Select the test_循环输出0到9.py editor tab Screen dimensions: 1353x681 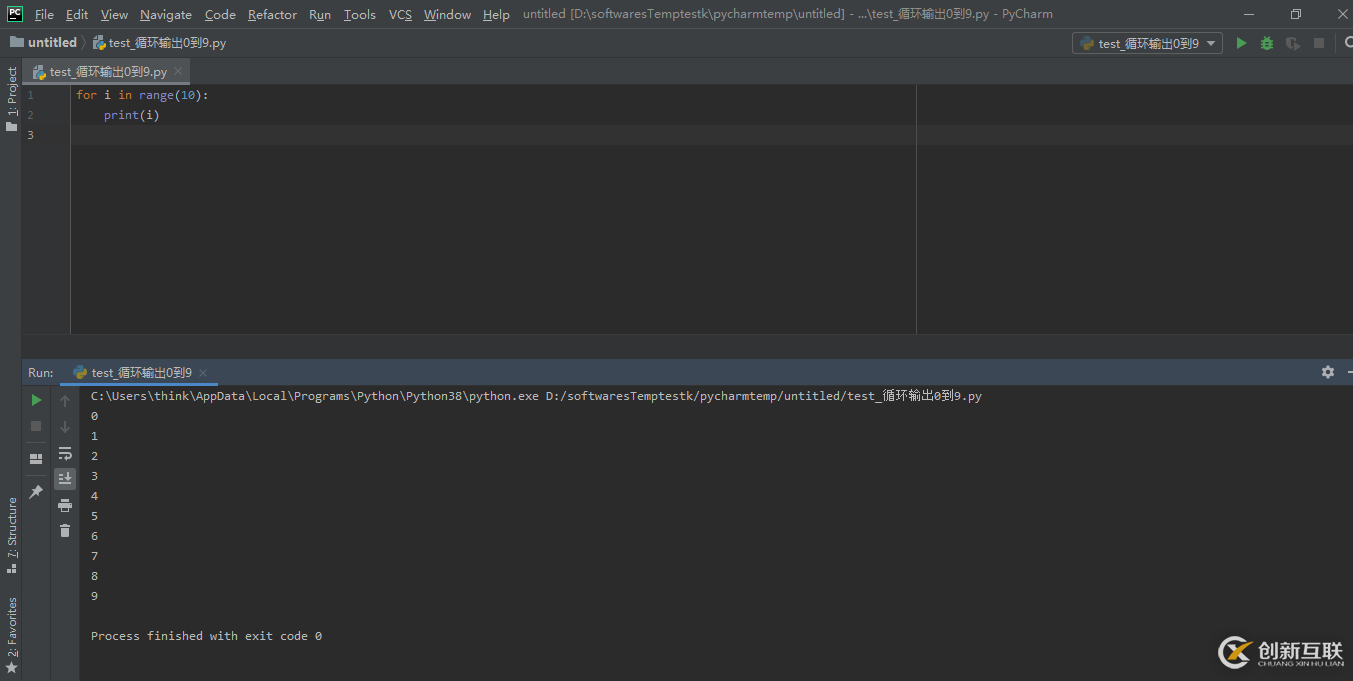pyautogui.click(x=108, y=72)
